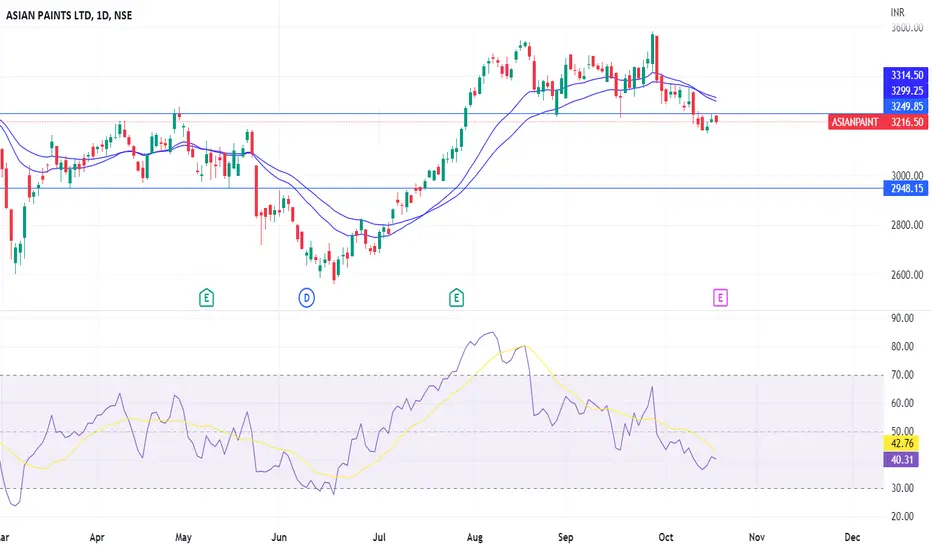Click the 2600.00 price axis label
Viewport: 932px width, 550px height.
(907, 275)
